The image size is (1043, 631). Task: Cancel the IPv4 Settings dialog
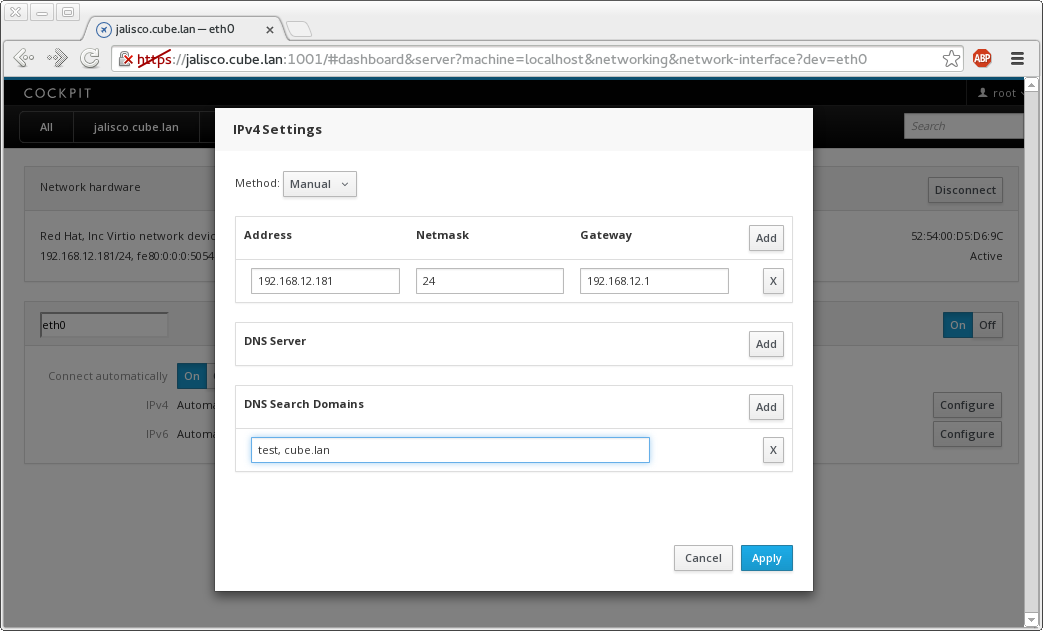703,558
